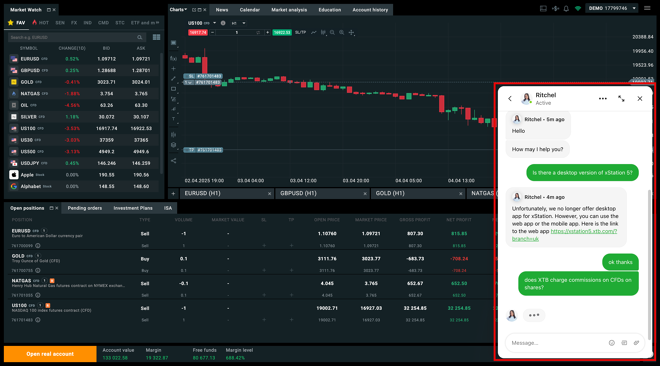Switch to Market analysis tab
Viewport: 660px width, 366px height.
coord(289,10)
